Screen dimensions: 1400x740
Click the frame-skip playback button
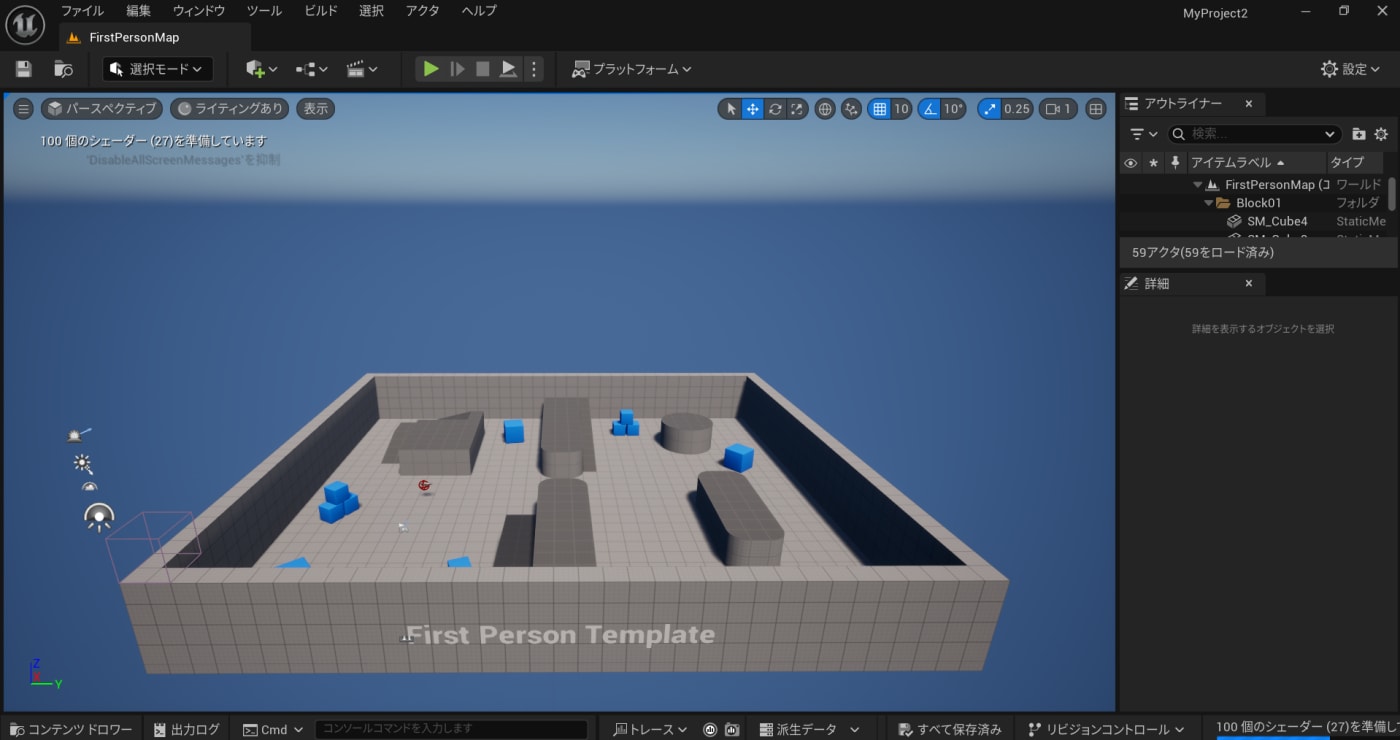457,69
